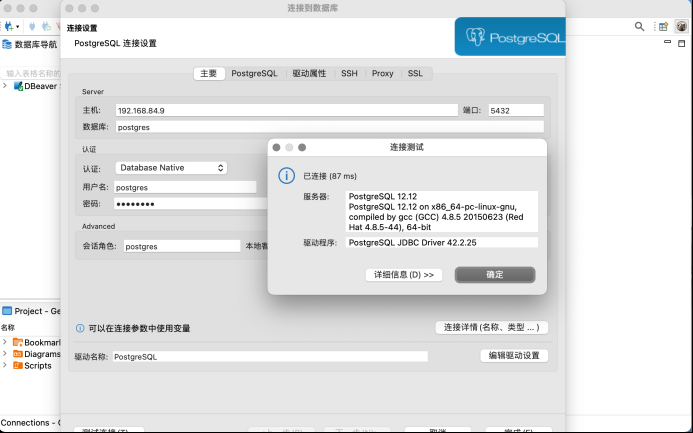693x433 pixels.
Task: Click the info icon in connection test dialog
Action: click(x=286, y=176)
